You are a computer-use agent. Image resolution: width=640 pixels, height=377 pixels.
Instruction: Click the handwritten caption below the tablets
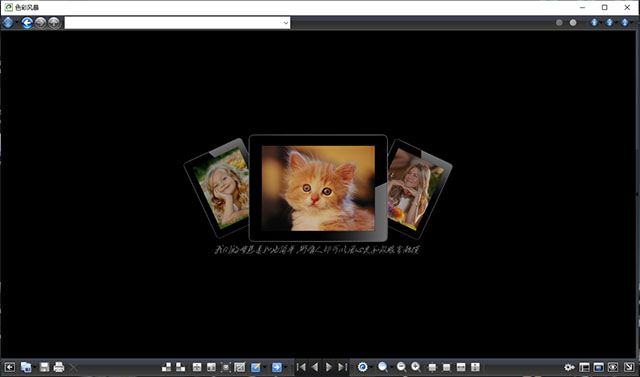(x=317, y=250)
